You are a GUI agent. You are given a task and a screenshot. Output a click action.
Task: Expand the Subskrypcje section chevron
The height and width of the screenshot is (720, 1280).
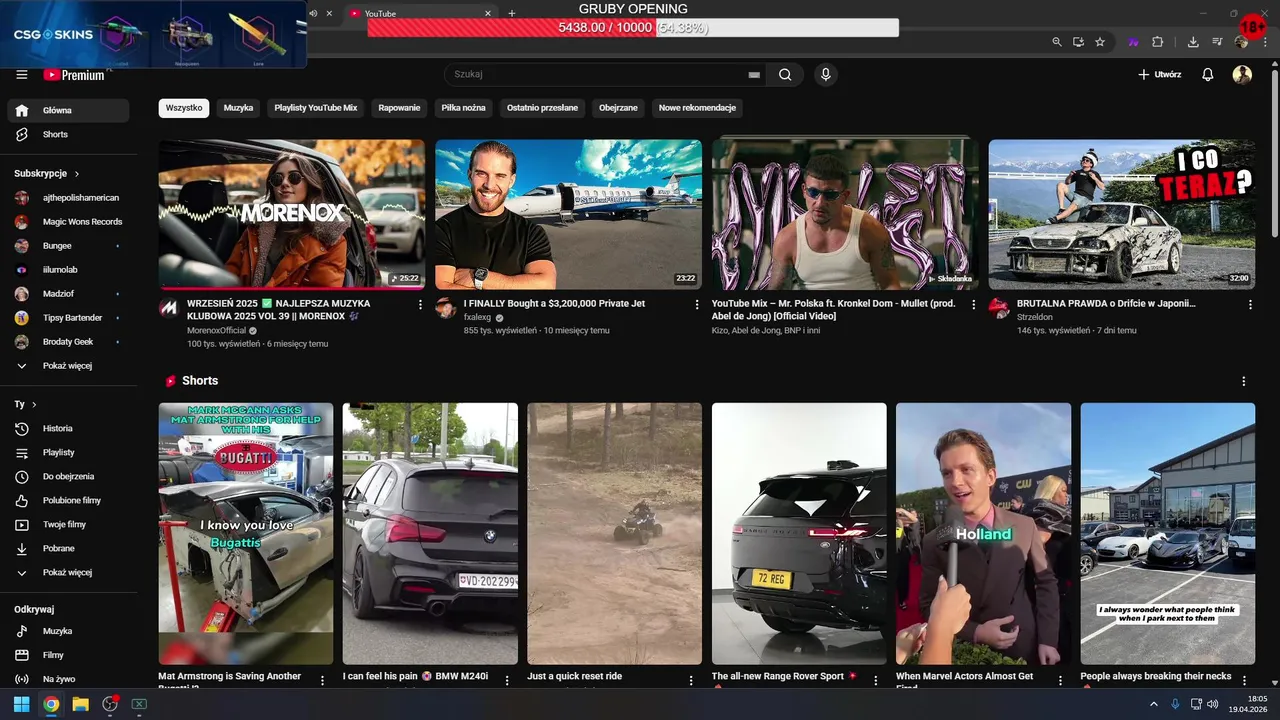[x=77, y=174]
